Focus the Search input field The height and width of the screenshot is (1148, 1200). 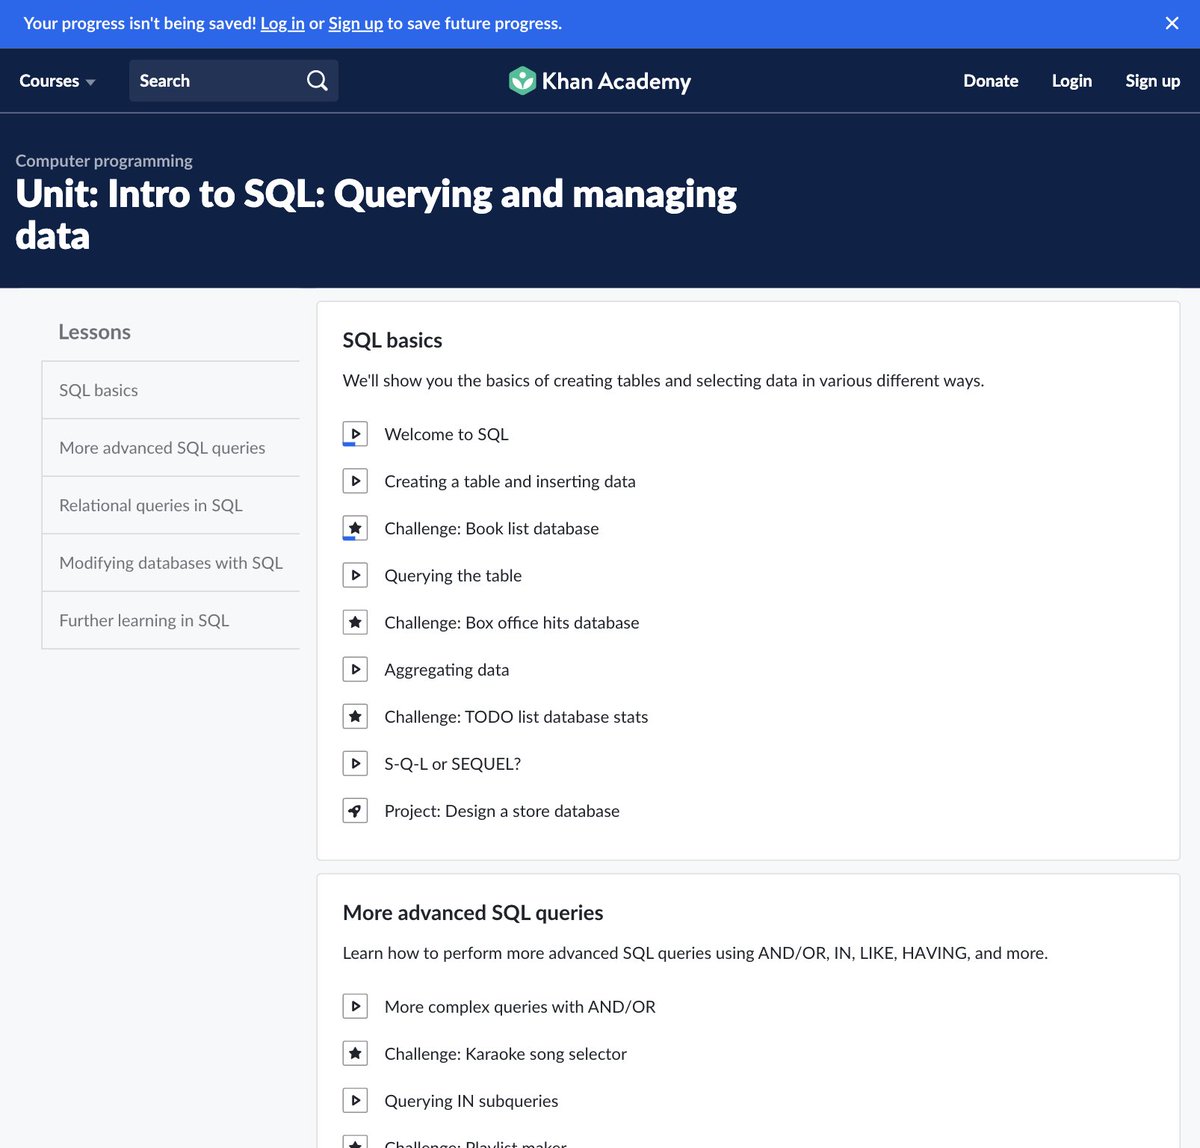234,81
